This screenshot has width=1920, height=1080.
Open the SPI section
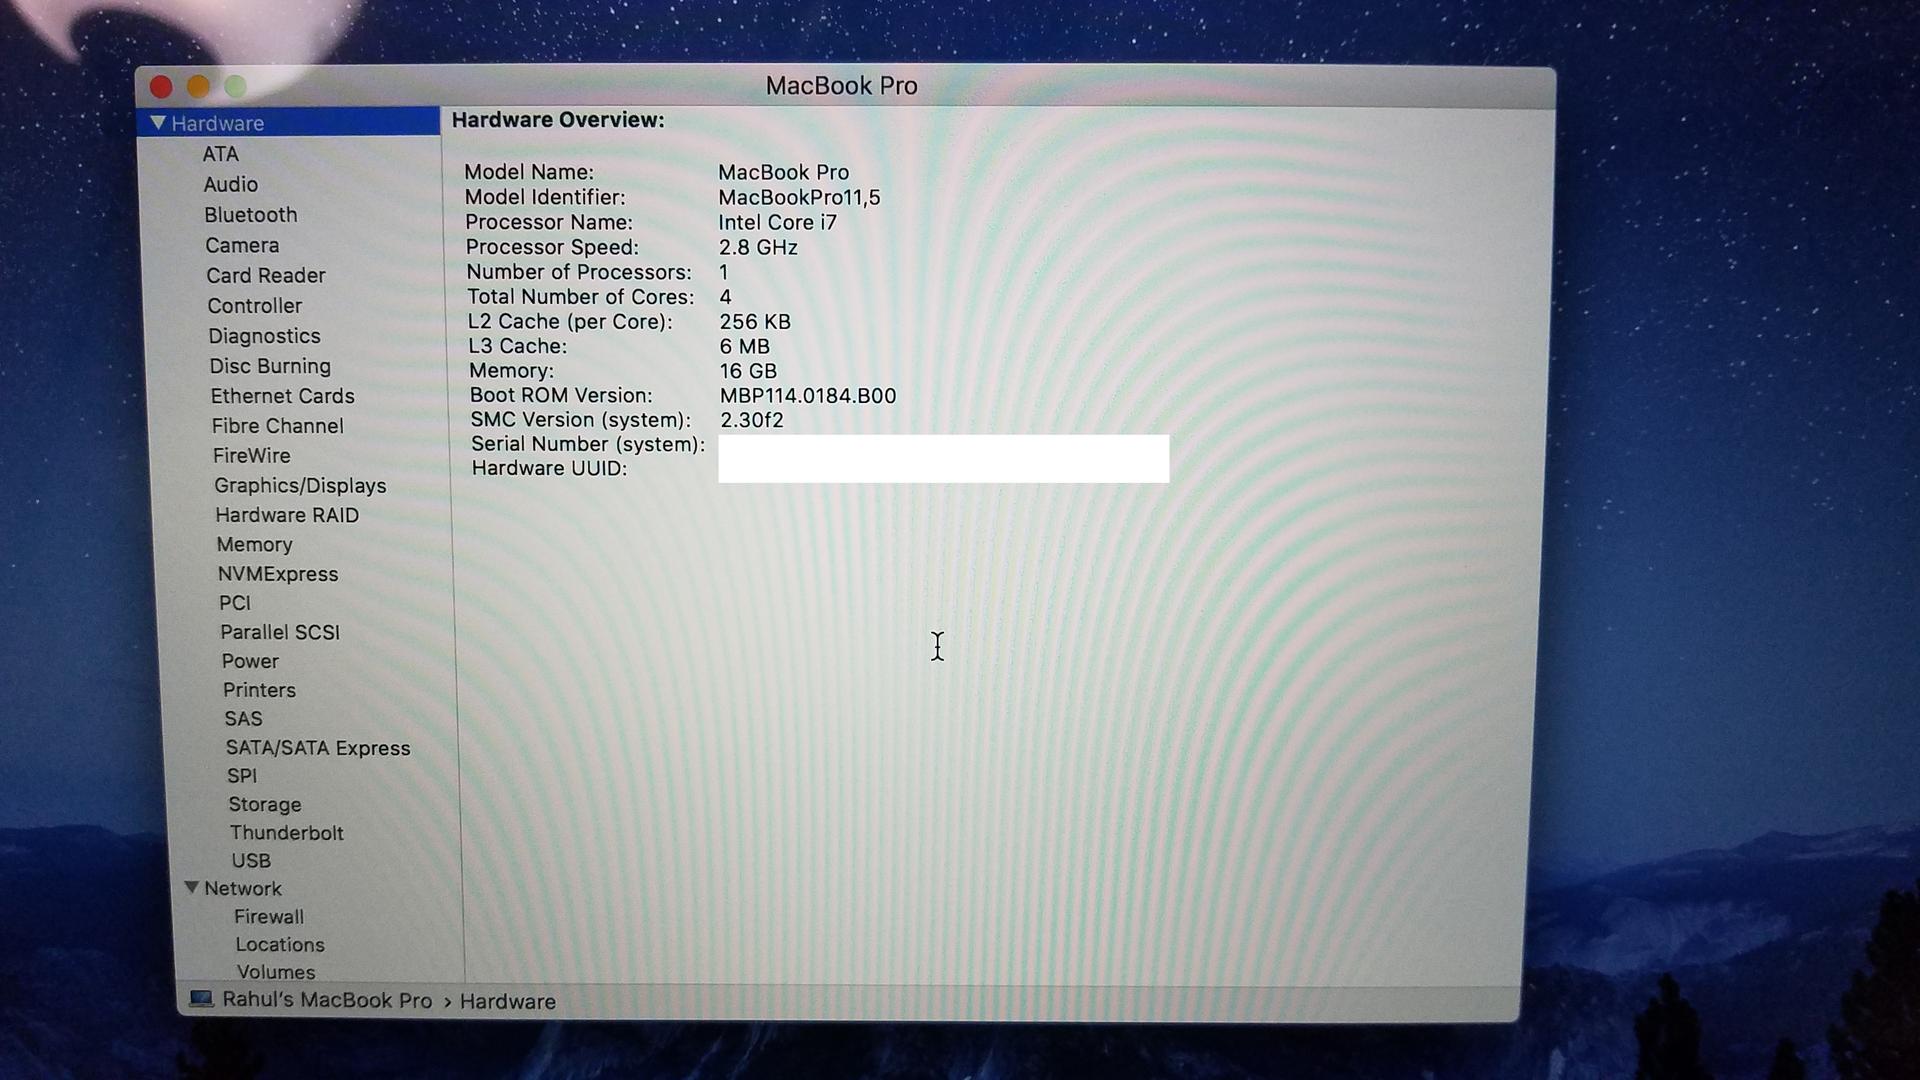click(241, 776)
